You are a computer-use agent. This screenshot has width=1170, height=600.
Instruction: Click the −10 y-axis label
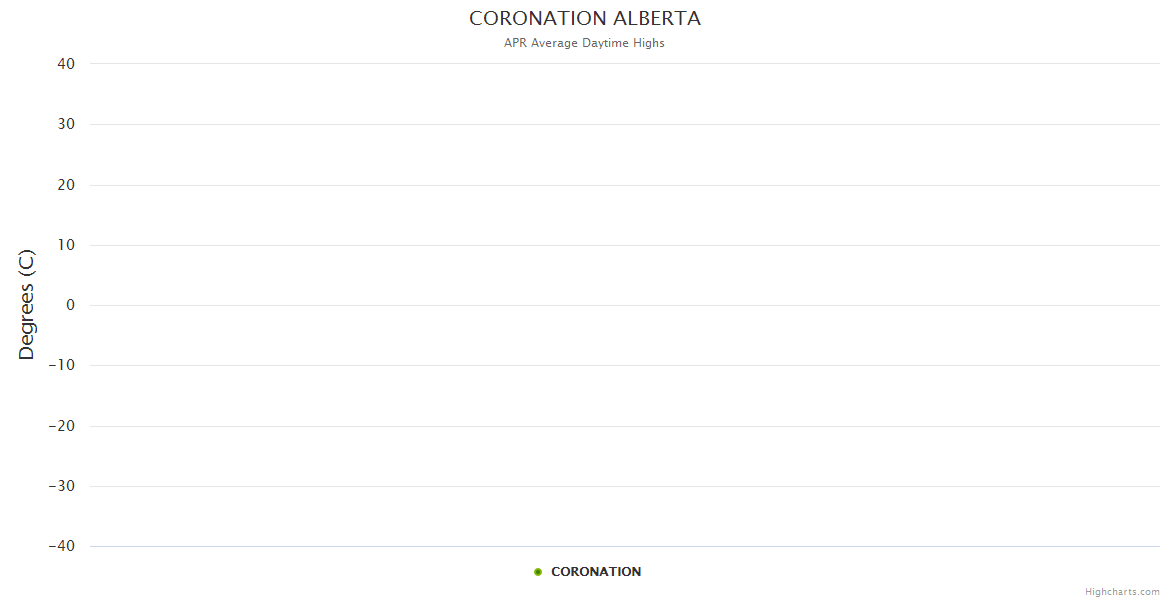click(62, 366)
